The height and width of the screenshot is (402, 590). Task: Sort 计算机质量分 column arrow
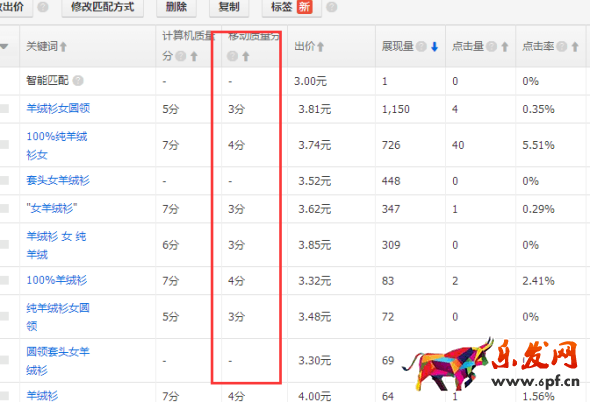coord(194,56)
